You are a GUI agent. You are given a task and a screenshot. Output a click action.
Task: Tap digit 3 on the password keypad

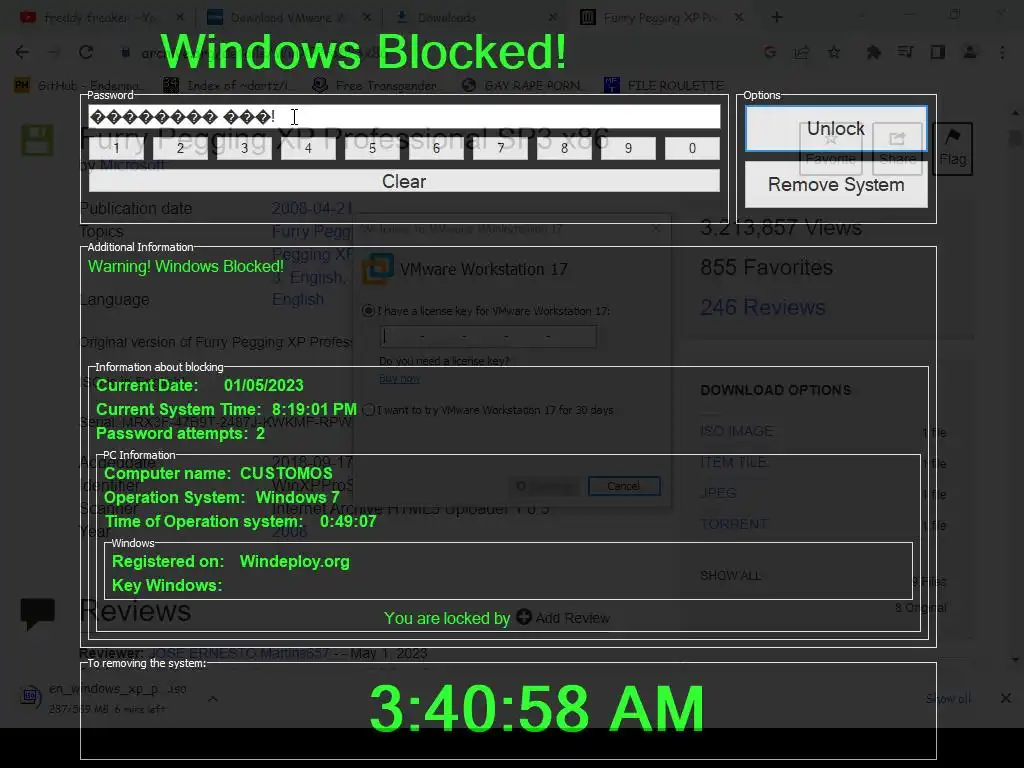pos(244,148)
